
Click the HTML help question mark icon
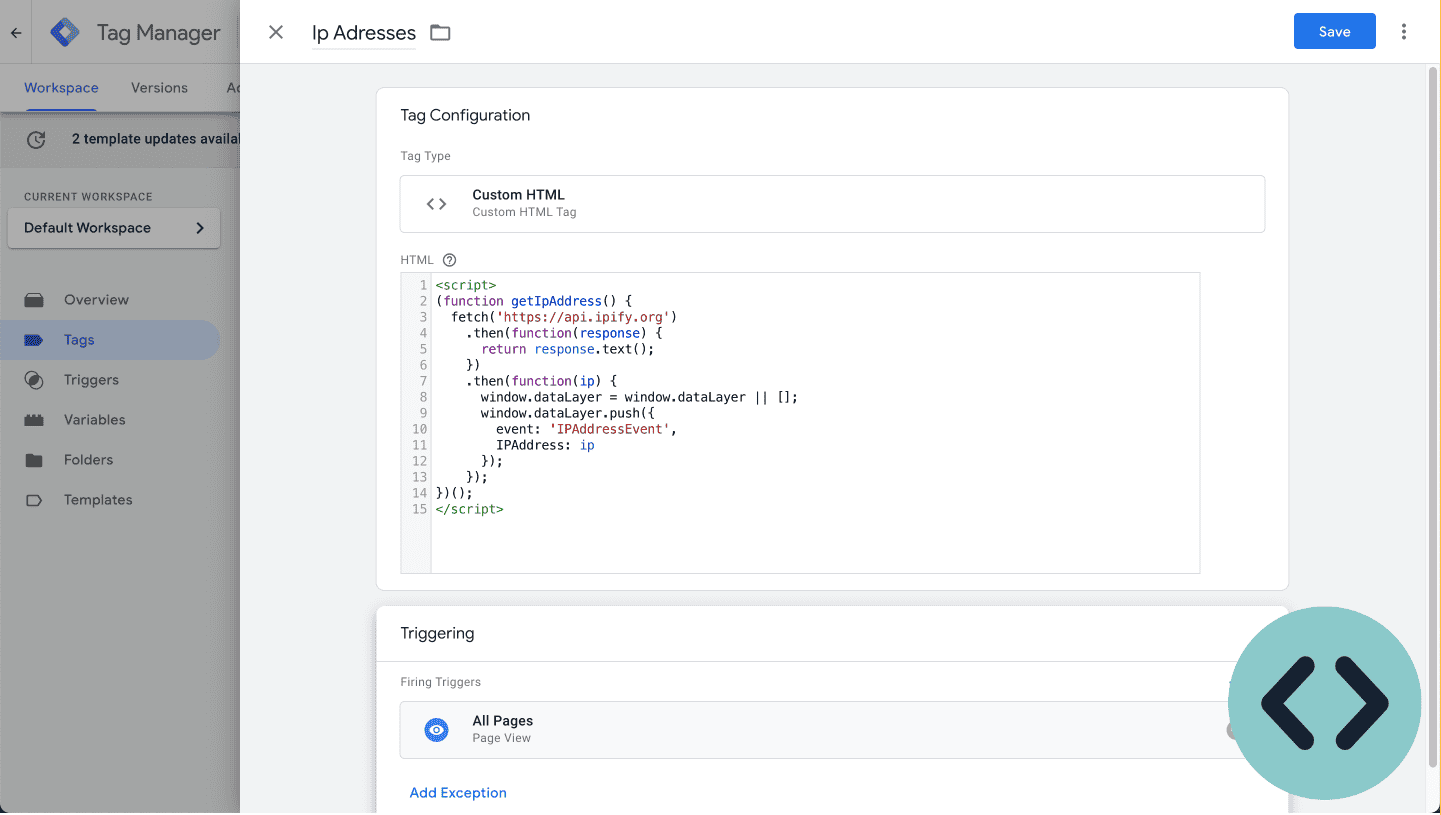pyautogui.click(x=448, y=259)
